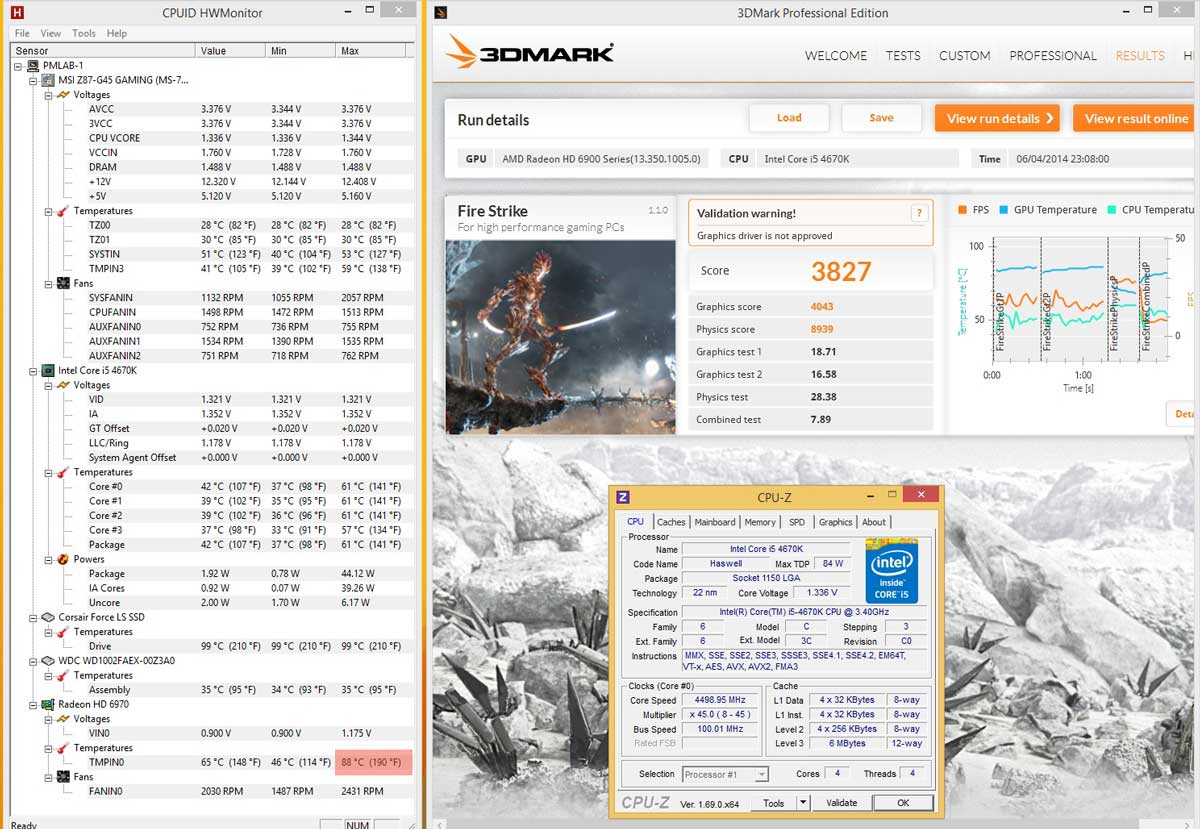Click the 3DMark logo
This screenshot has width=1200, height=829.
(x=530, y=53)
